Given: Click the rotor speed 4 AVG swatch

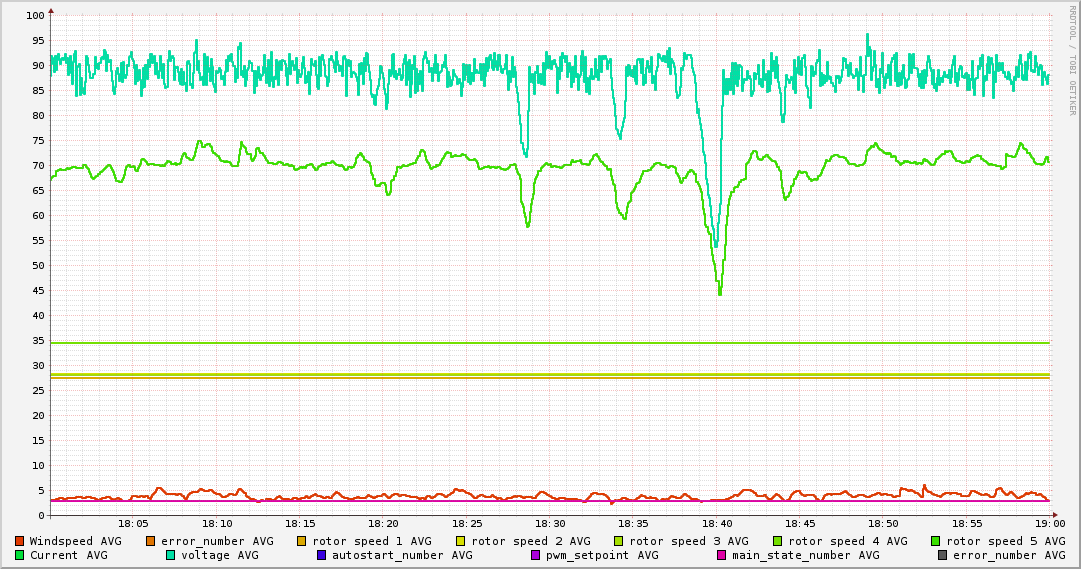Looking at the screenshot, I should 778,541.
